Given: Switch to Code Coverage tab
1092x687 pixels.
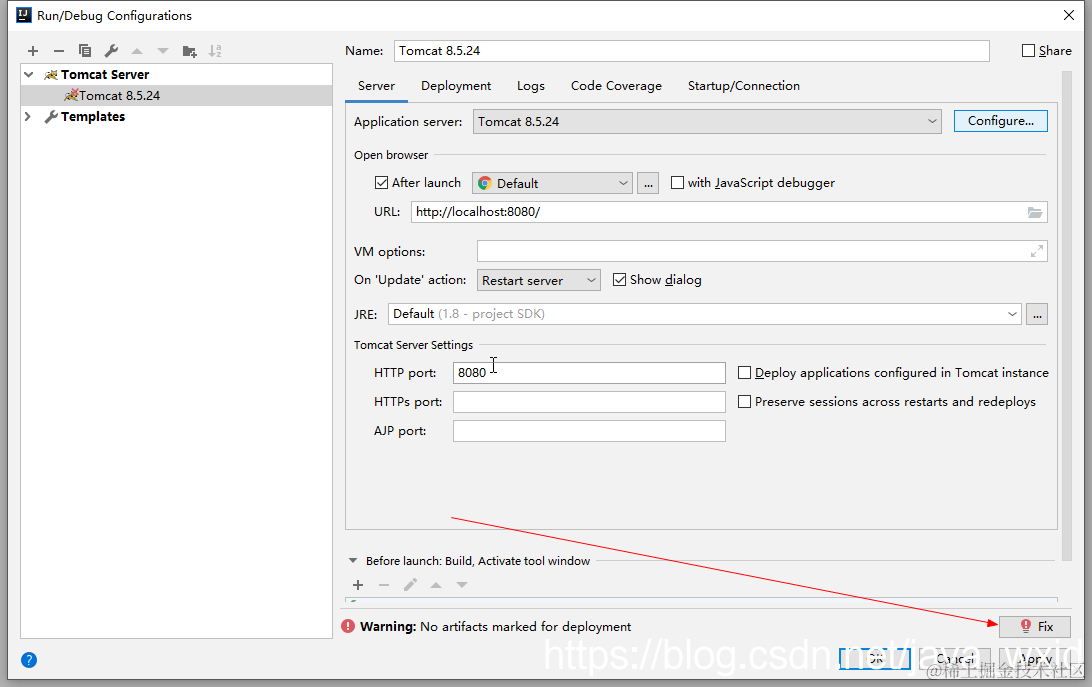Looking at the screenshot, I should click(x=616, y=86).
